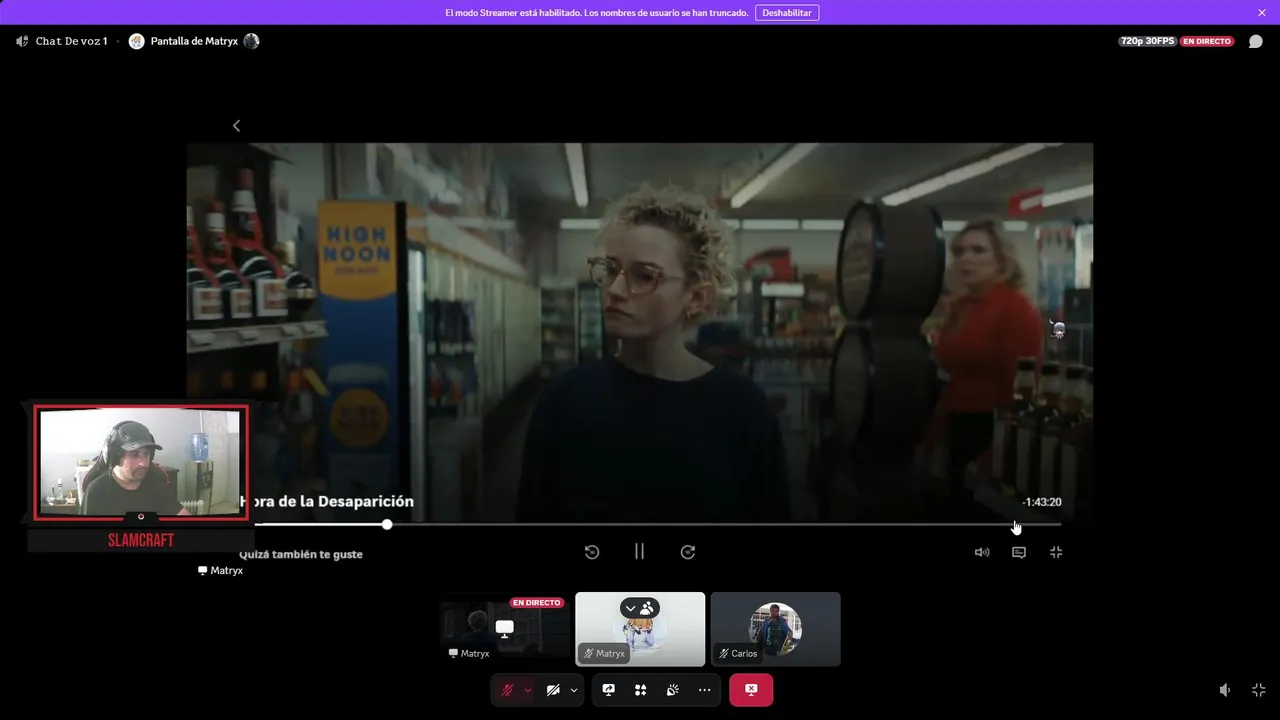Viewport: 1280px width, 720px height.
Task: Select Matryx live stream thumbnail
Action: point(505,629)
